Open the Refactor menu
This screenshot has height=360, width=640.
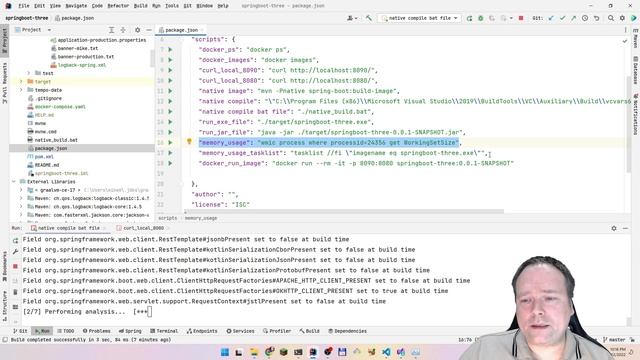(118, 6)
